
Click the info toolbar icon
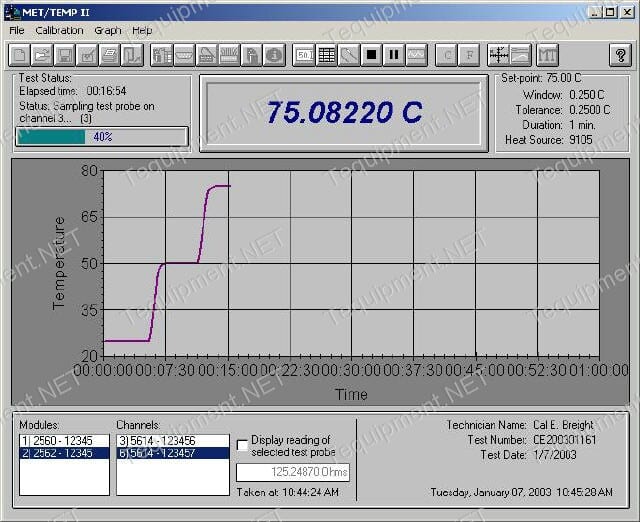pyautogui.click(x=274, y=54)
